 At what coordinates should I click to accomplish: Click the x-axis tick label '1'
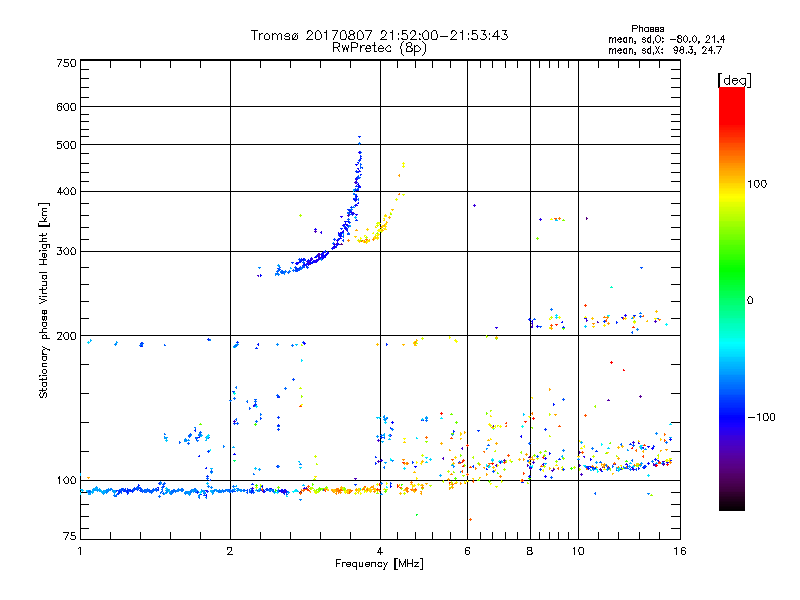coord(80,551)
